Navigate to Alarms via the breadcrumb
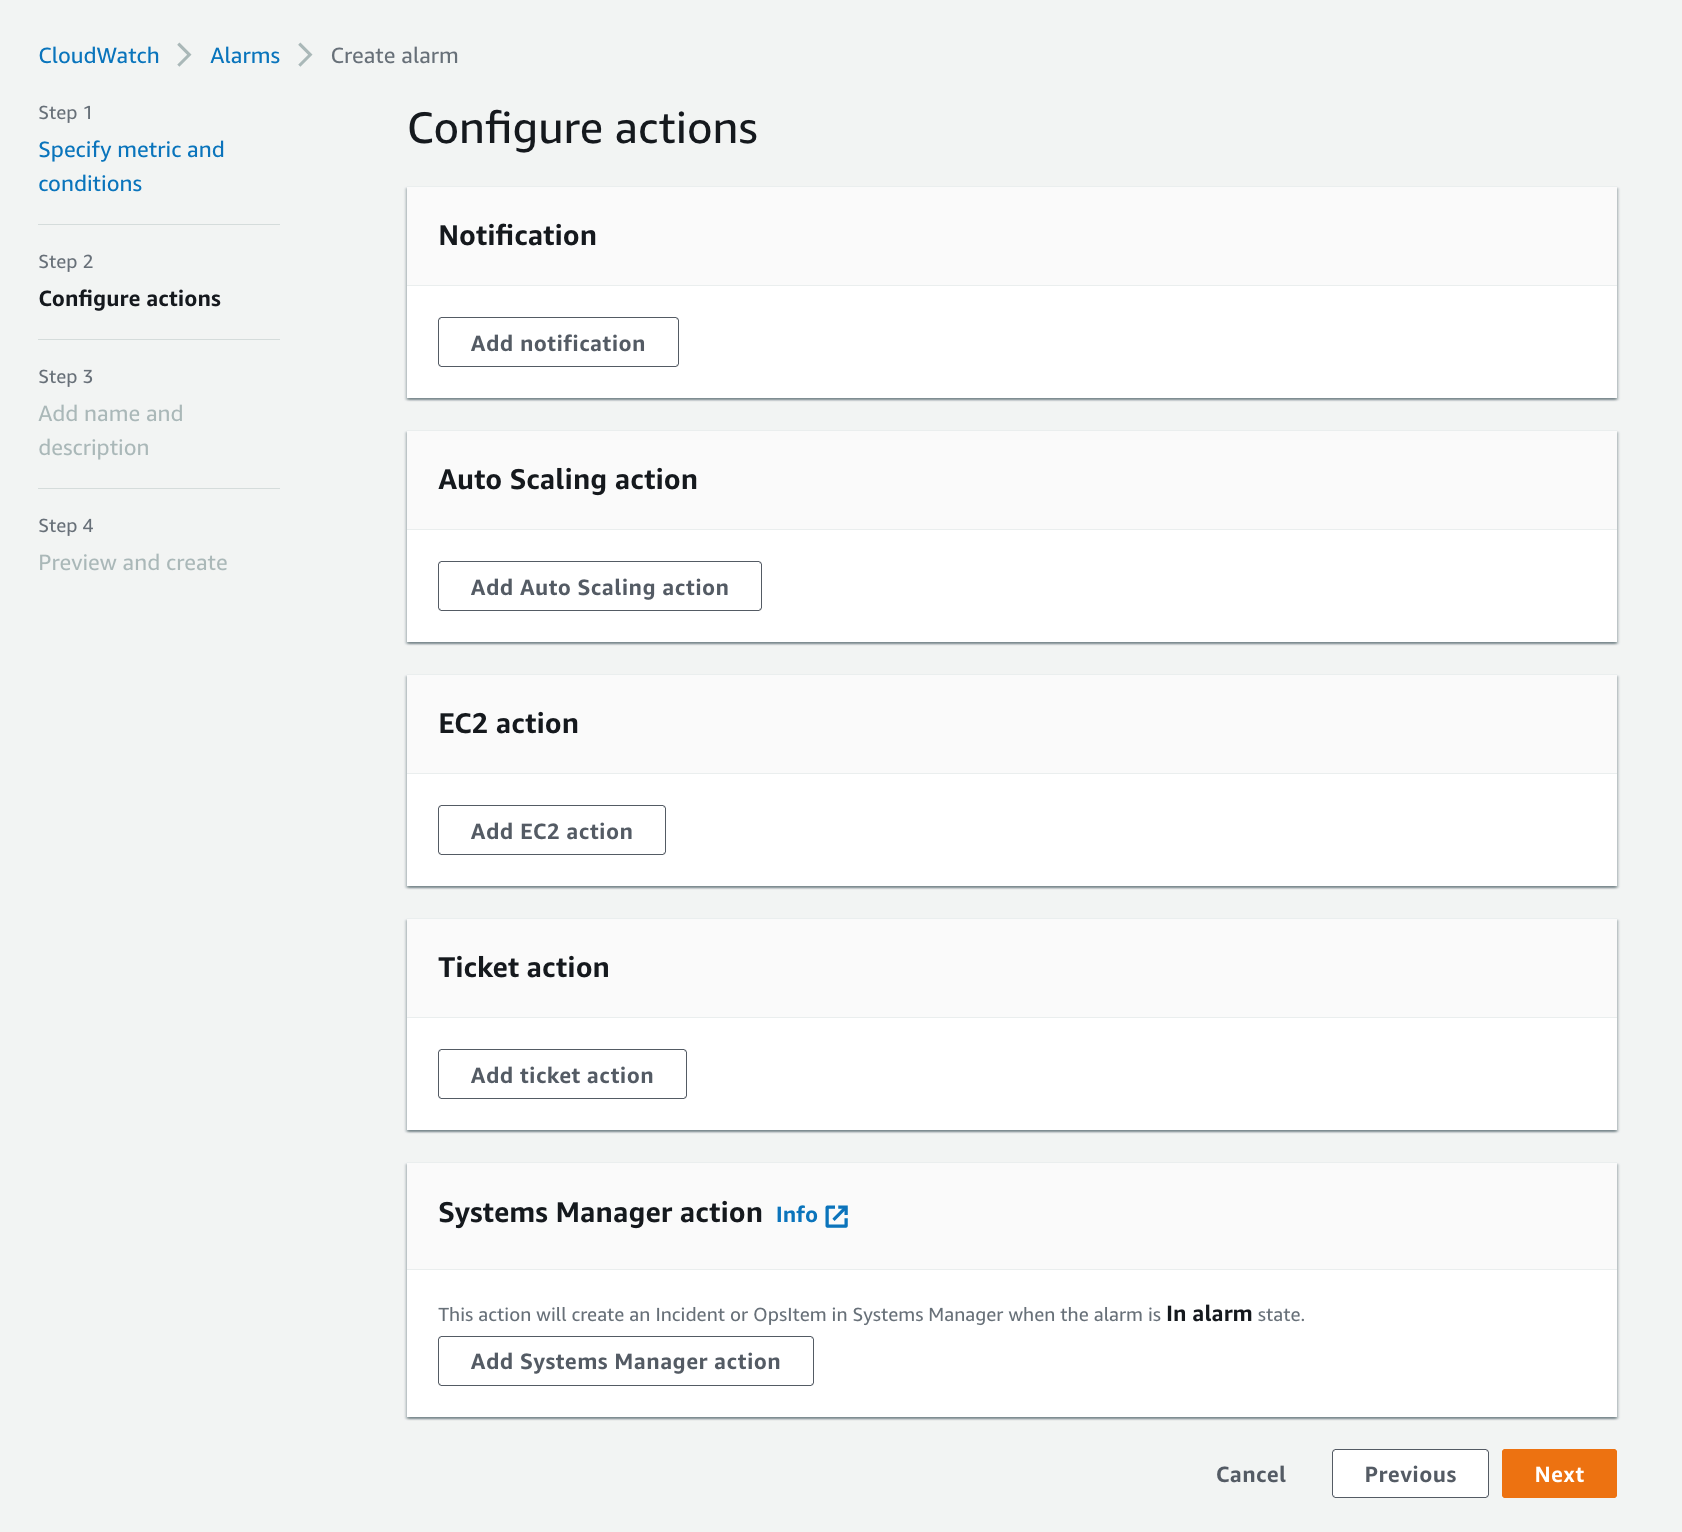Viewport: 1682px width, 1532px height. (x=244, y=55)
